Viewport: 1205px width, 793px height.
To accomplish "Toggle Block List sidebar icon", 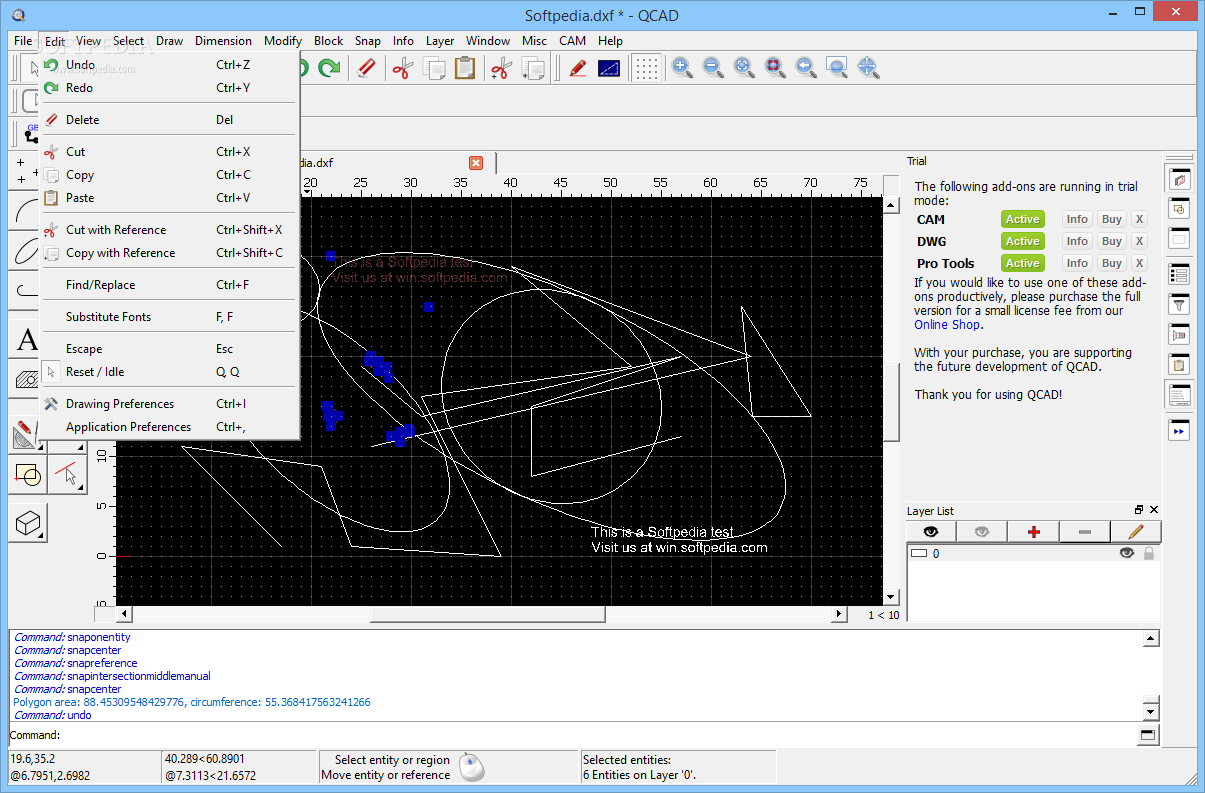I will [1180, 209].
